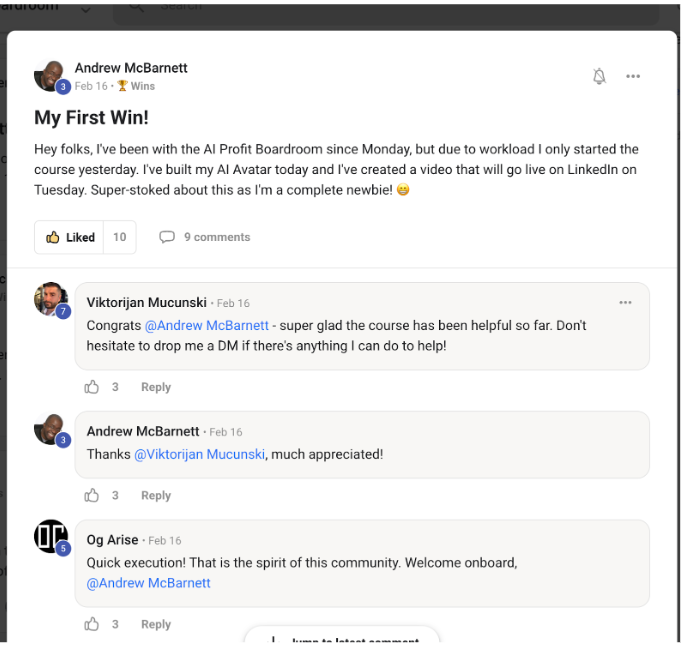The image size is (695, 670).
Task: Like Viktorijan Mucunski's comment with thumbs-up
Action: point(92,387)
